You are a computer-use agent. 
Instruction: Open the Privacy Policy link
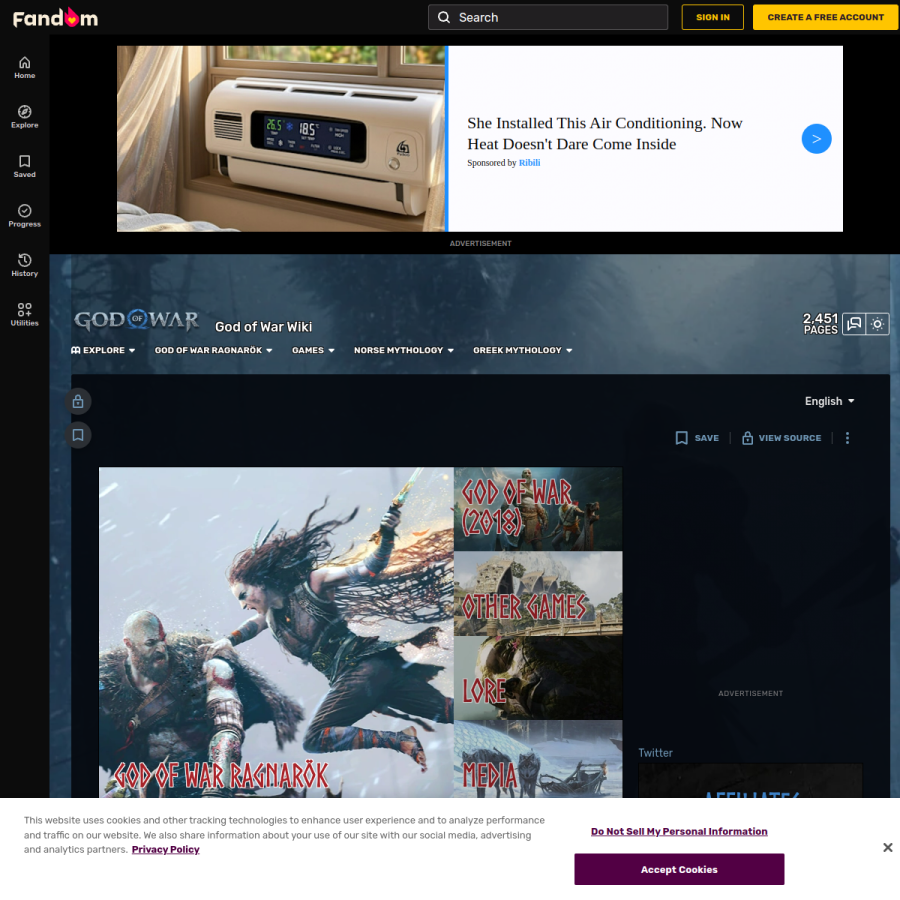165,849
